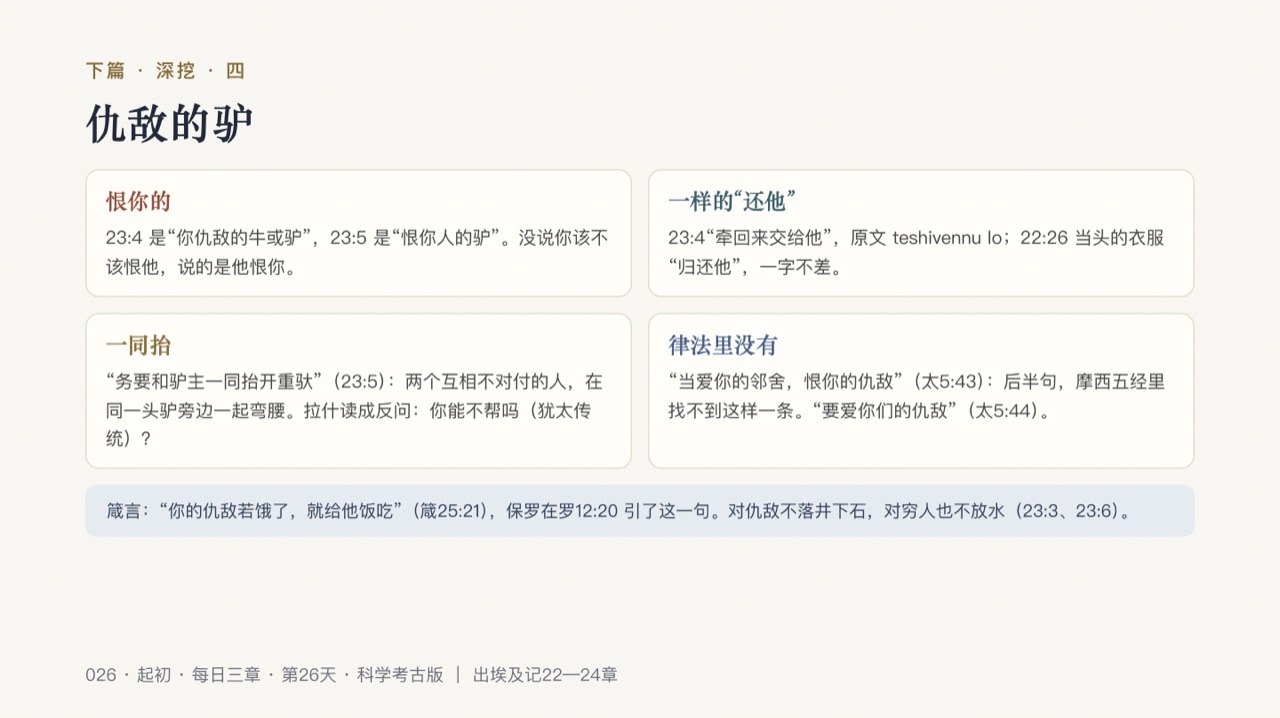Click the footer text 出埃及记22—24章
The width and height of the screenshot is (1280, 718).
pos(545,675)
